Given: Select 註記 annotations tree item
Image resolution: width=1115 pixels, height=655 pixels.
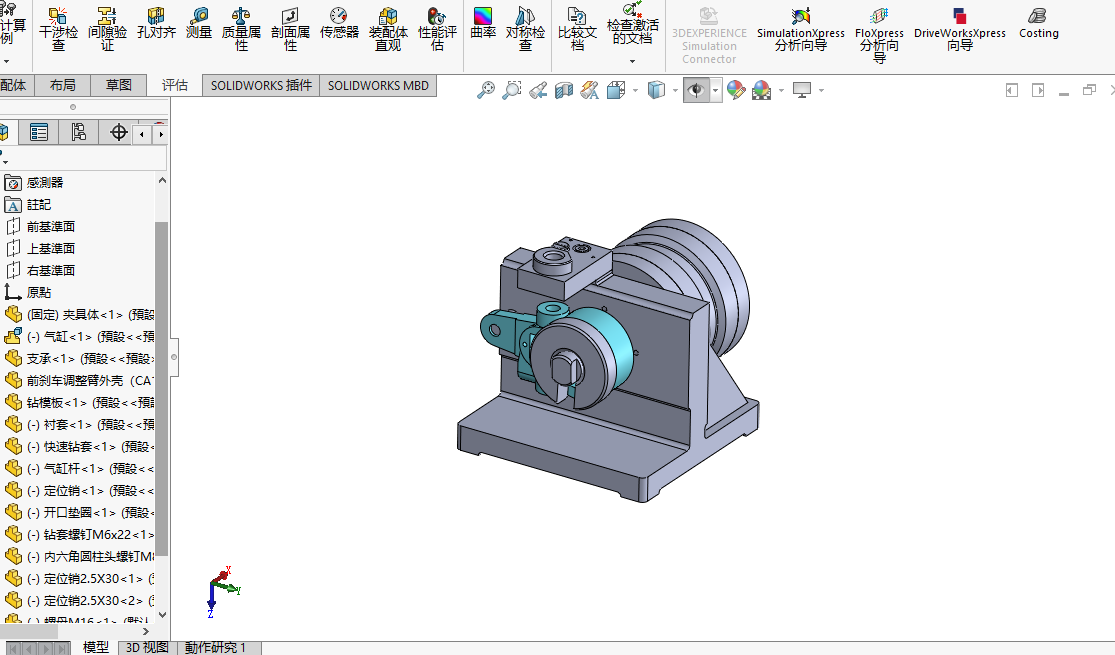Looking at the screenshot, I should [39, 205].
